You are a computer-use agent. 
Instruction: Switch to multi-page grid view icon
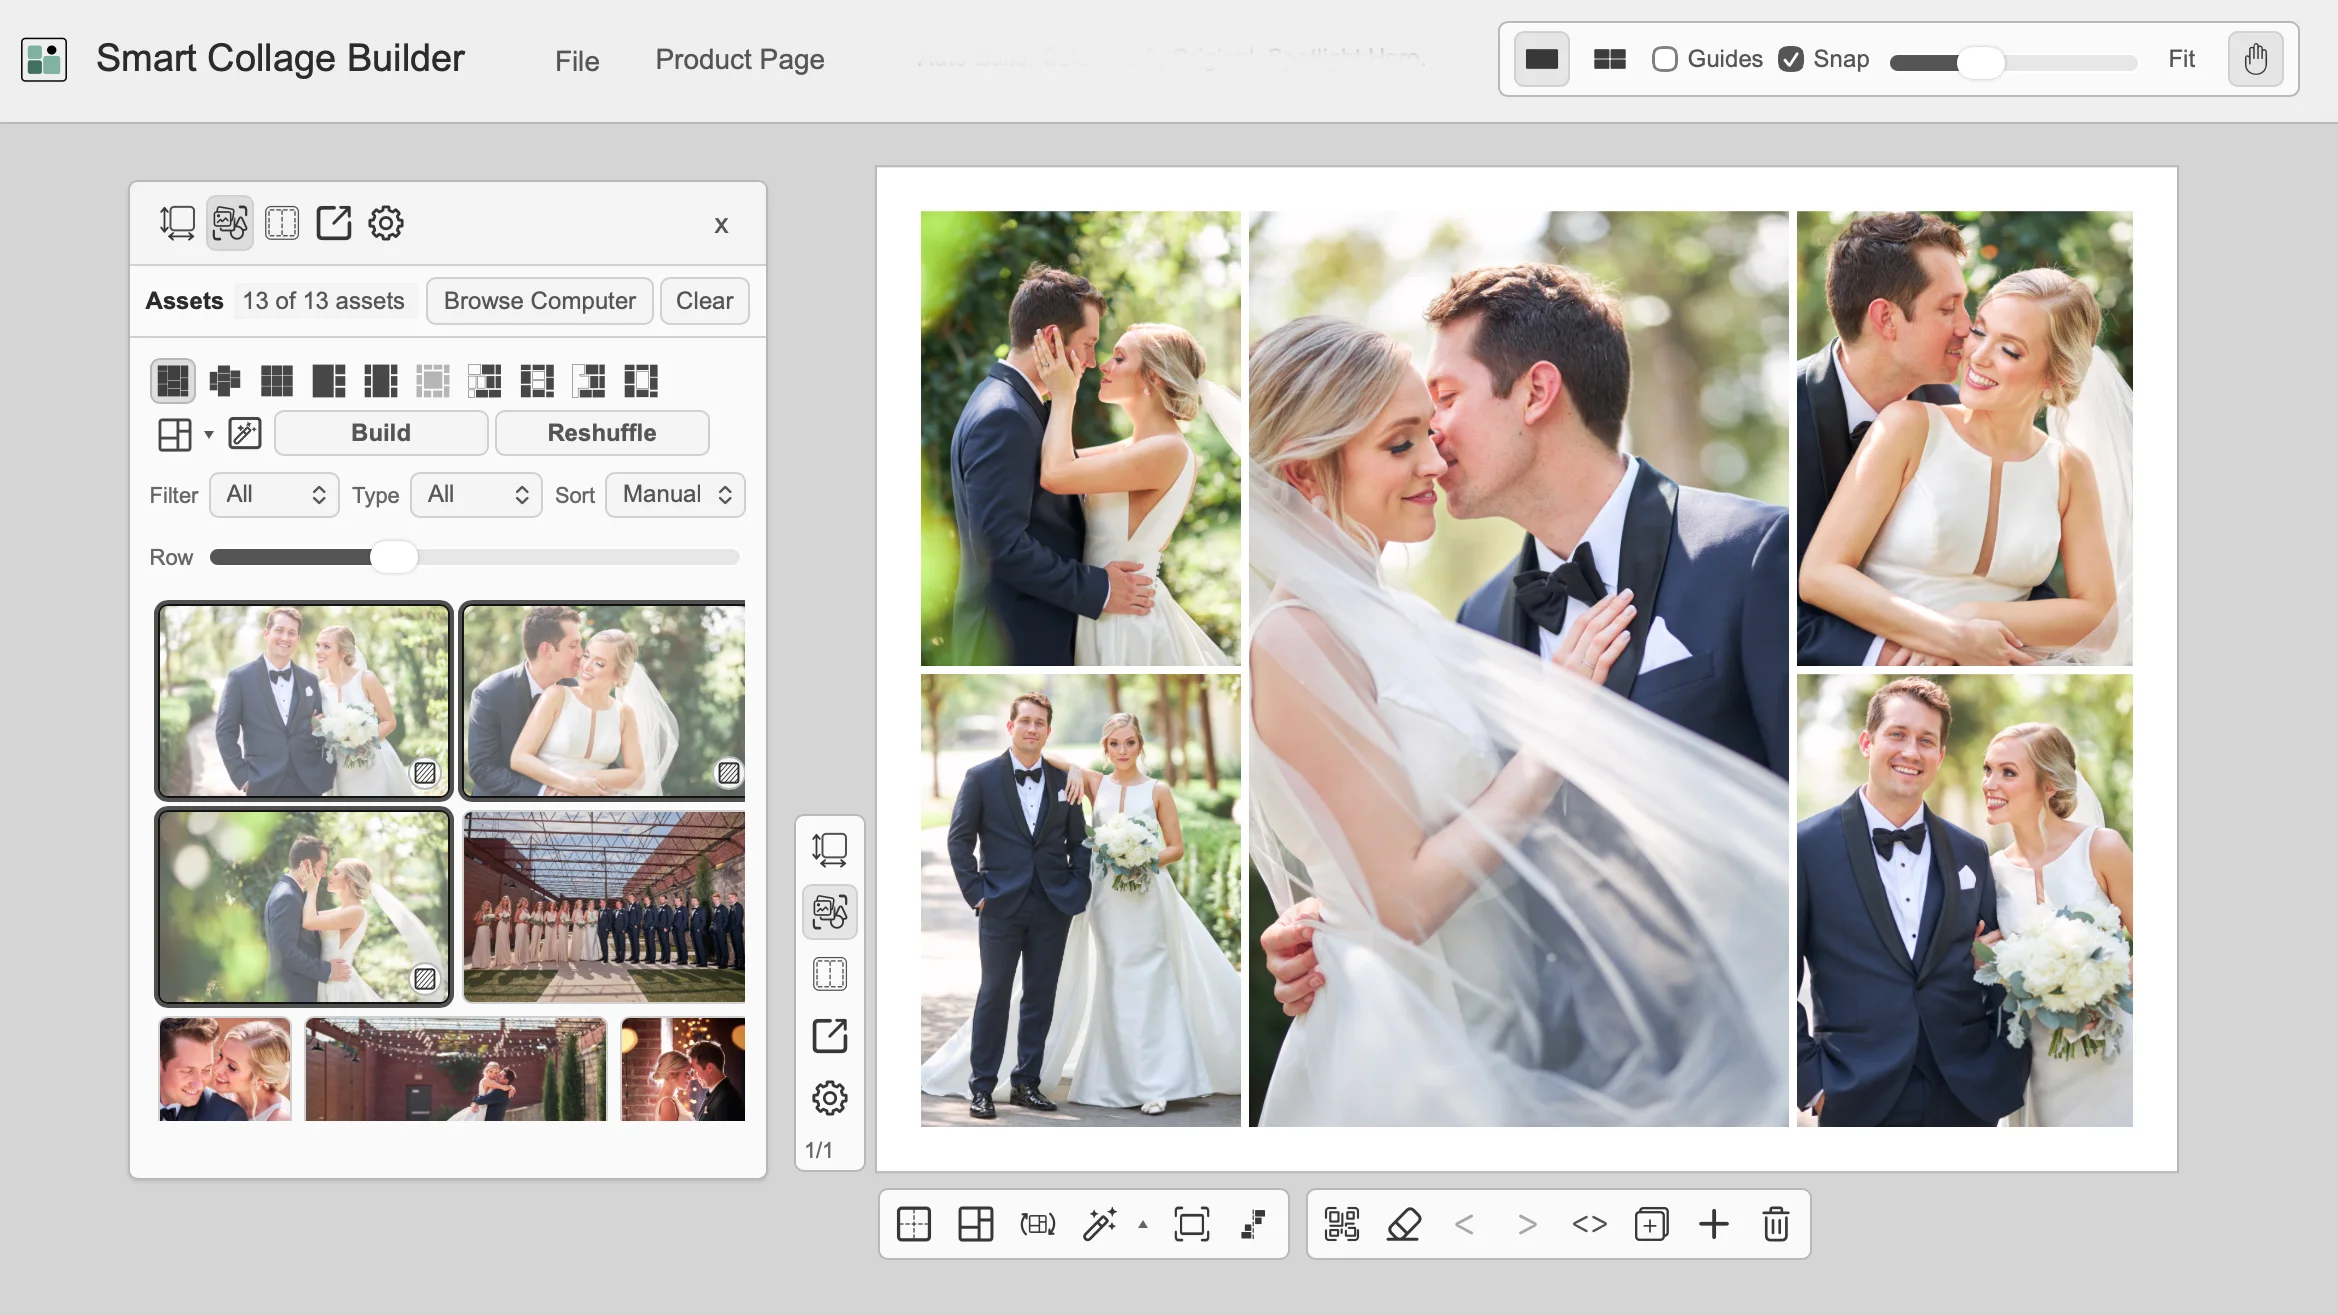[x=1609, y=59]
